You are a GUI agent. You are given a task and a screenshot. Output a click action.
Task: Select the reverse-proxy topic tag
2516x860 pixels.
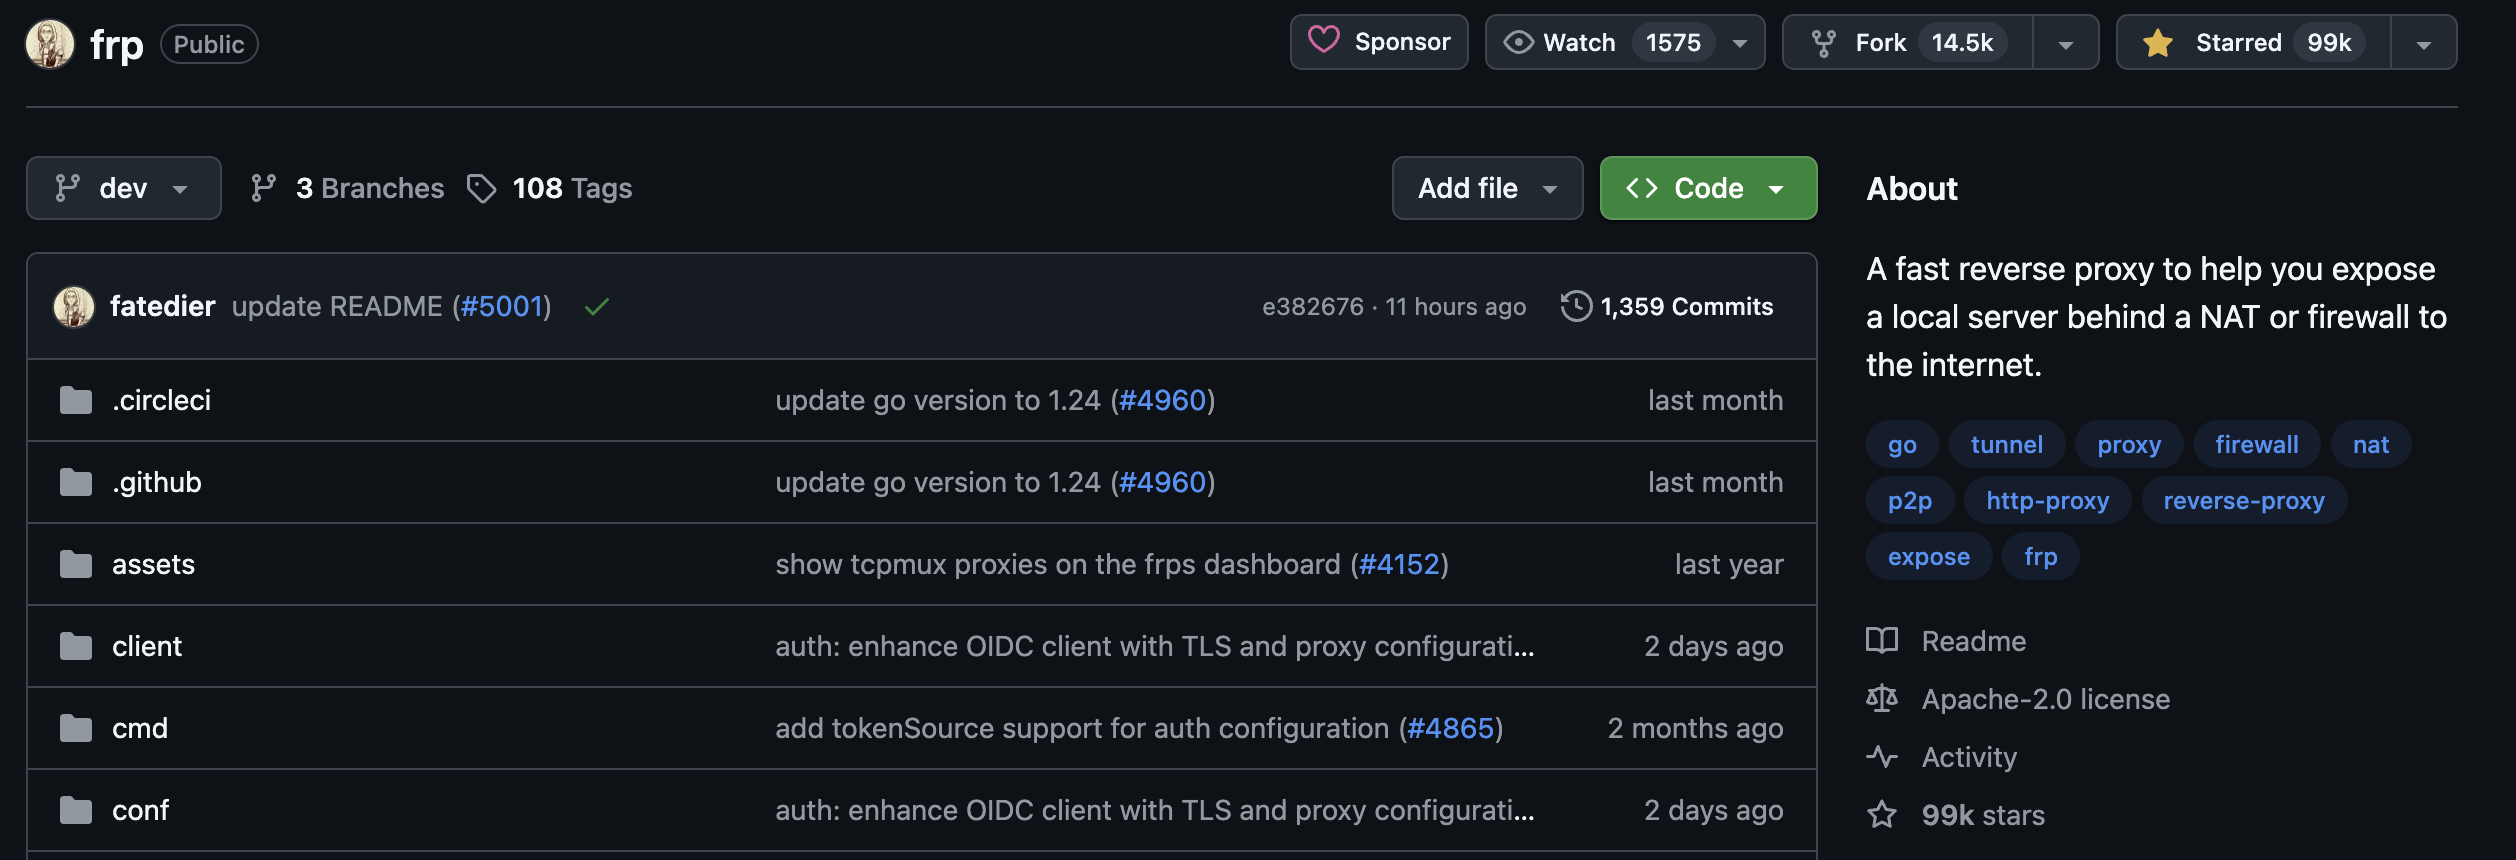coord(2243,501)
